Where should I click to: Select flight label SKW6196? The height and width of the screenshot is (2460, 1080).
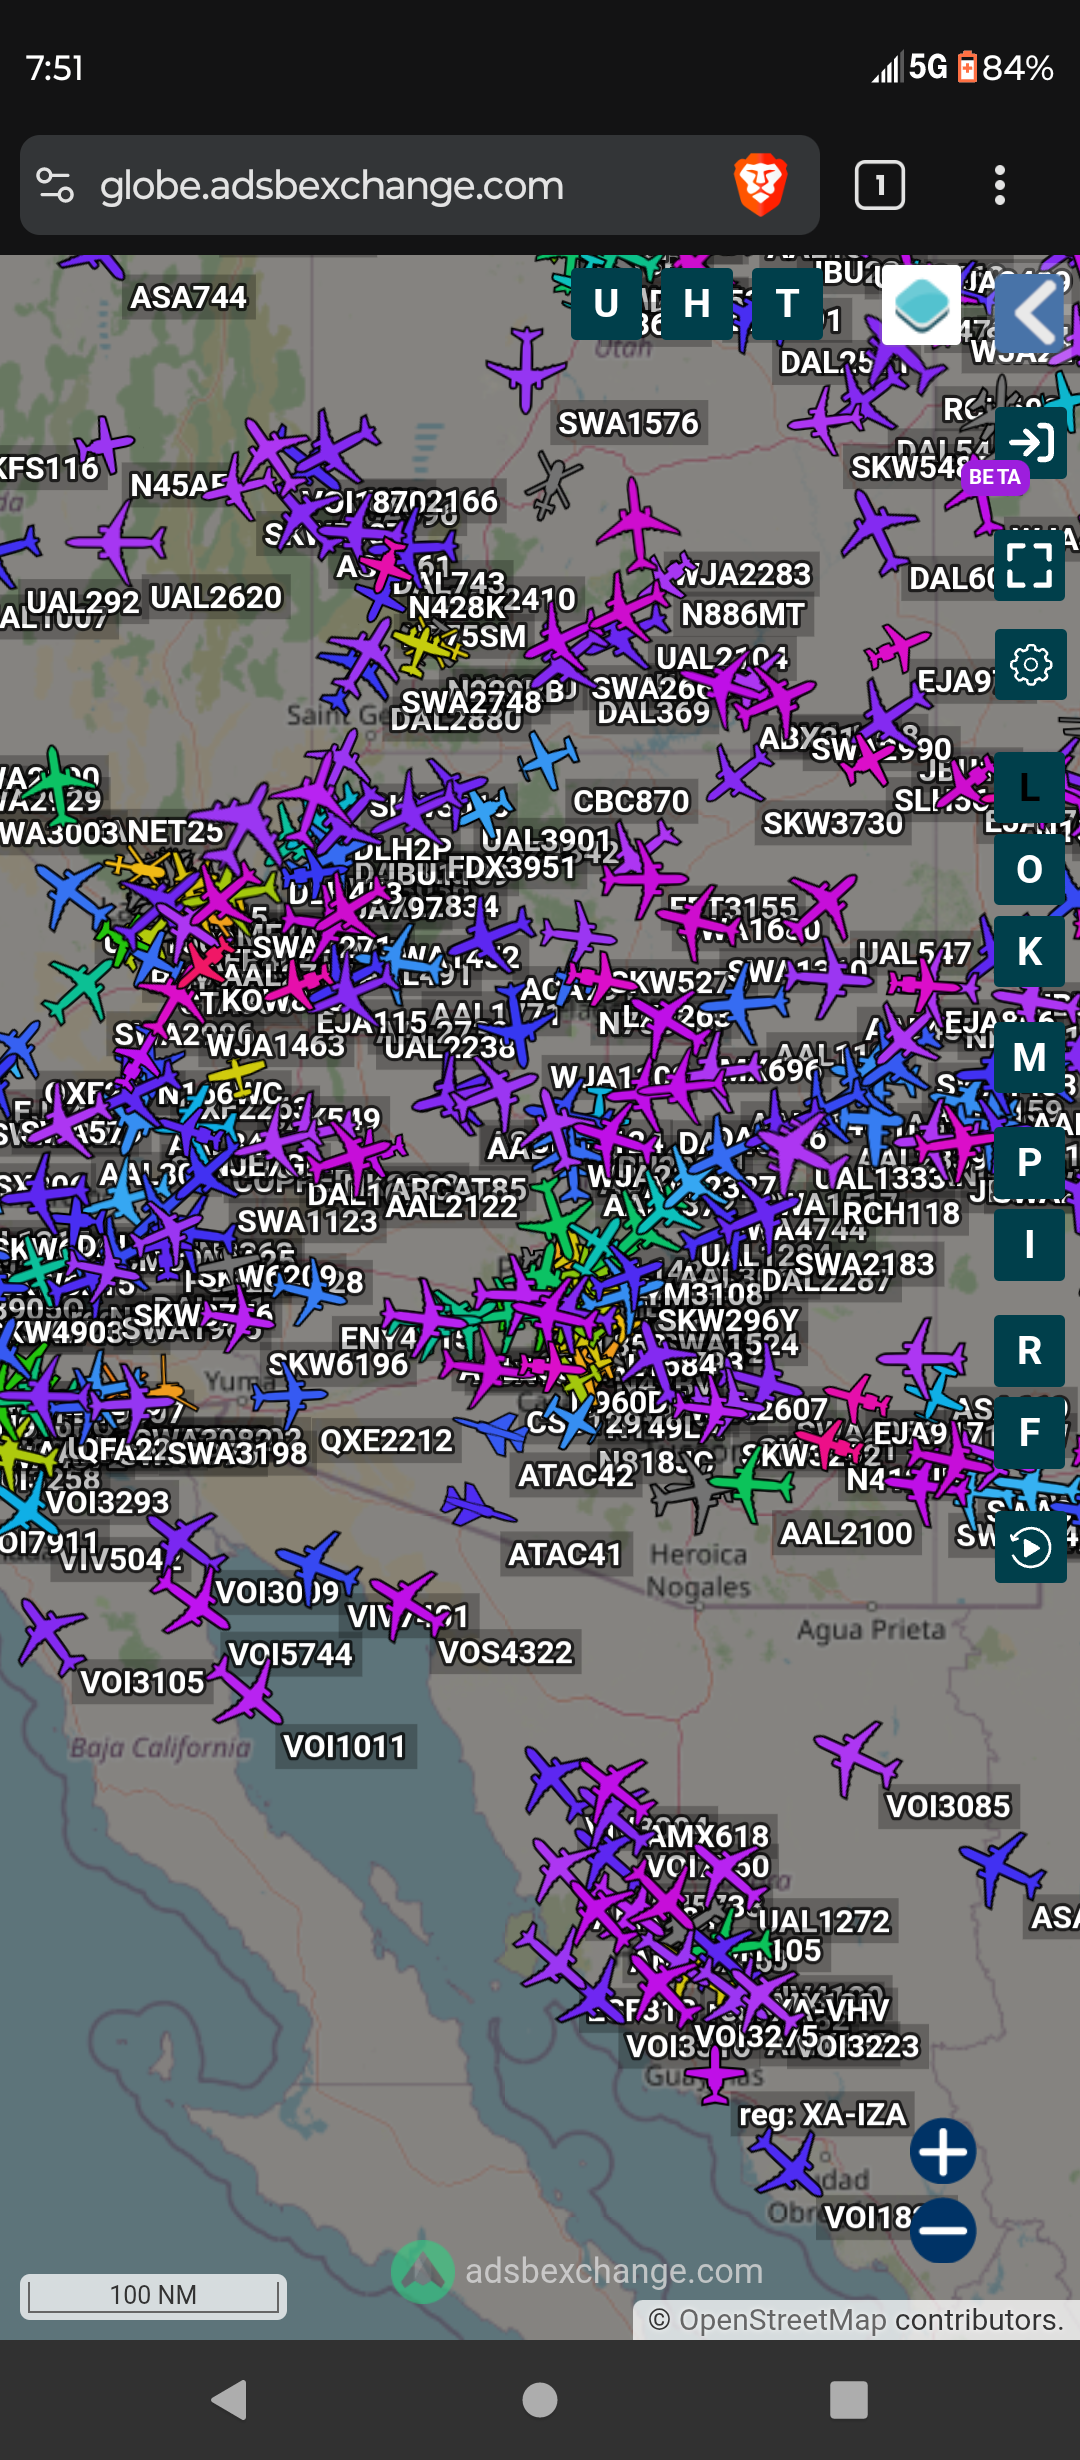click(338, 1364)
